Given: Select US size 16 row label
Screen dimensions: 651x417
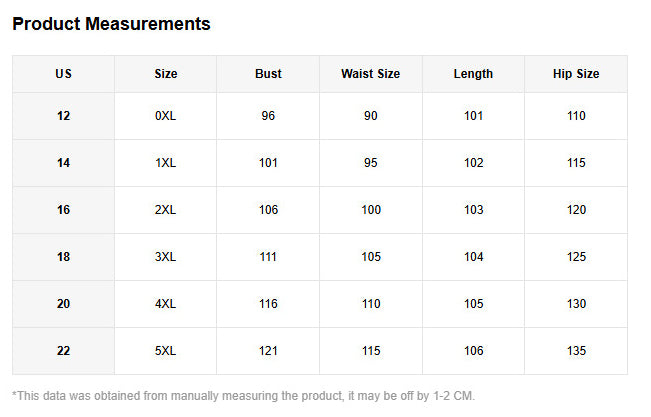Looking at the screenshot, I should tap(64, 210).
